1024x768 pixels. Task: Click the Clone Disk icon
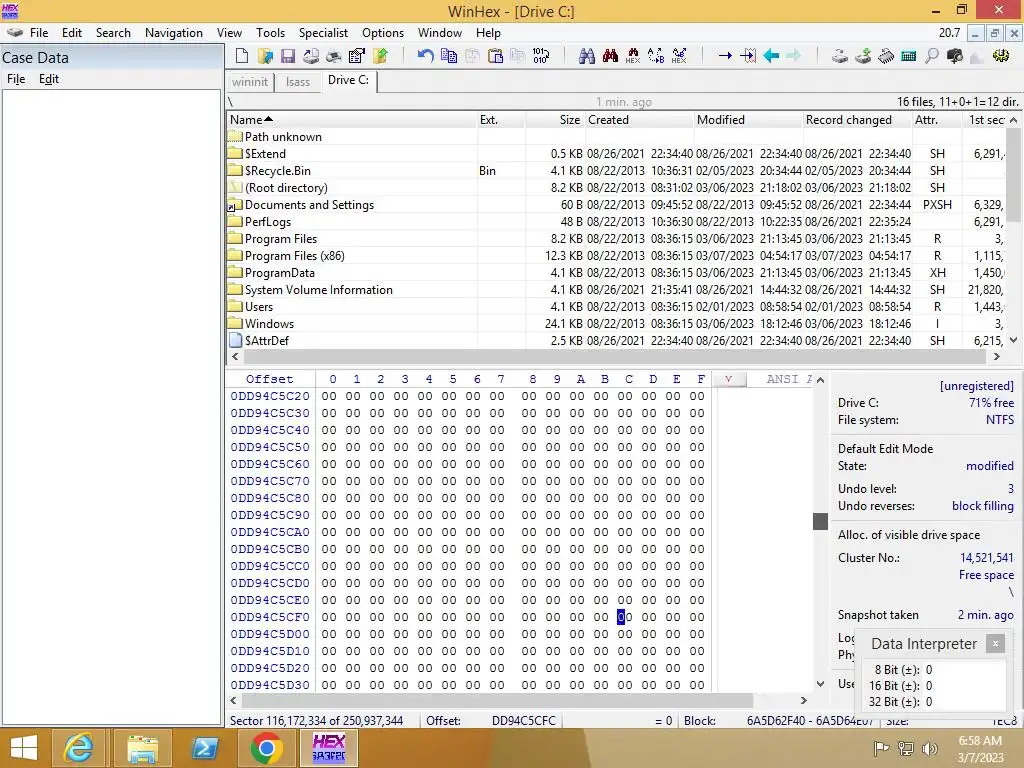863,56
